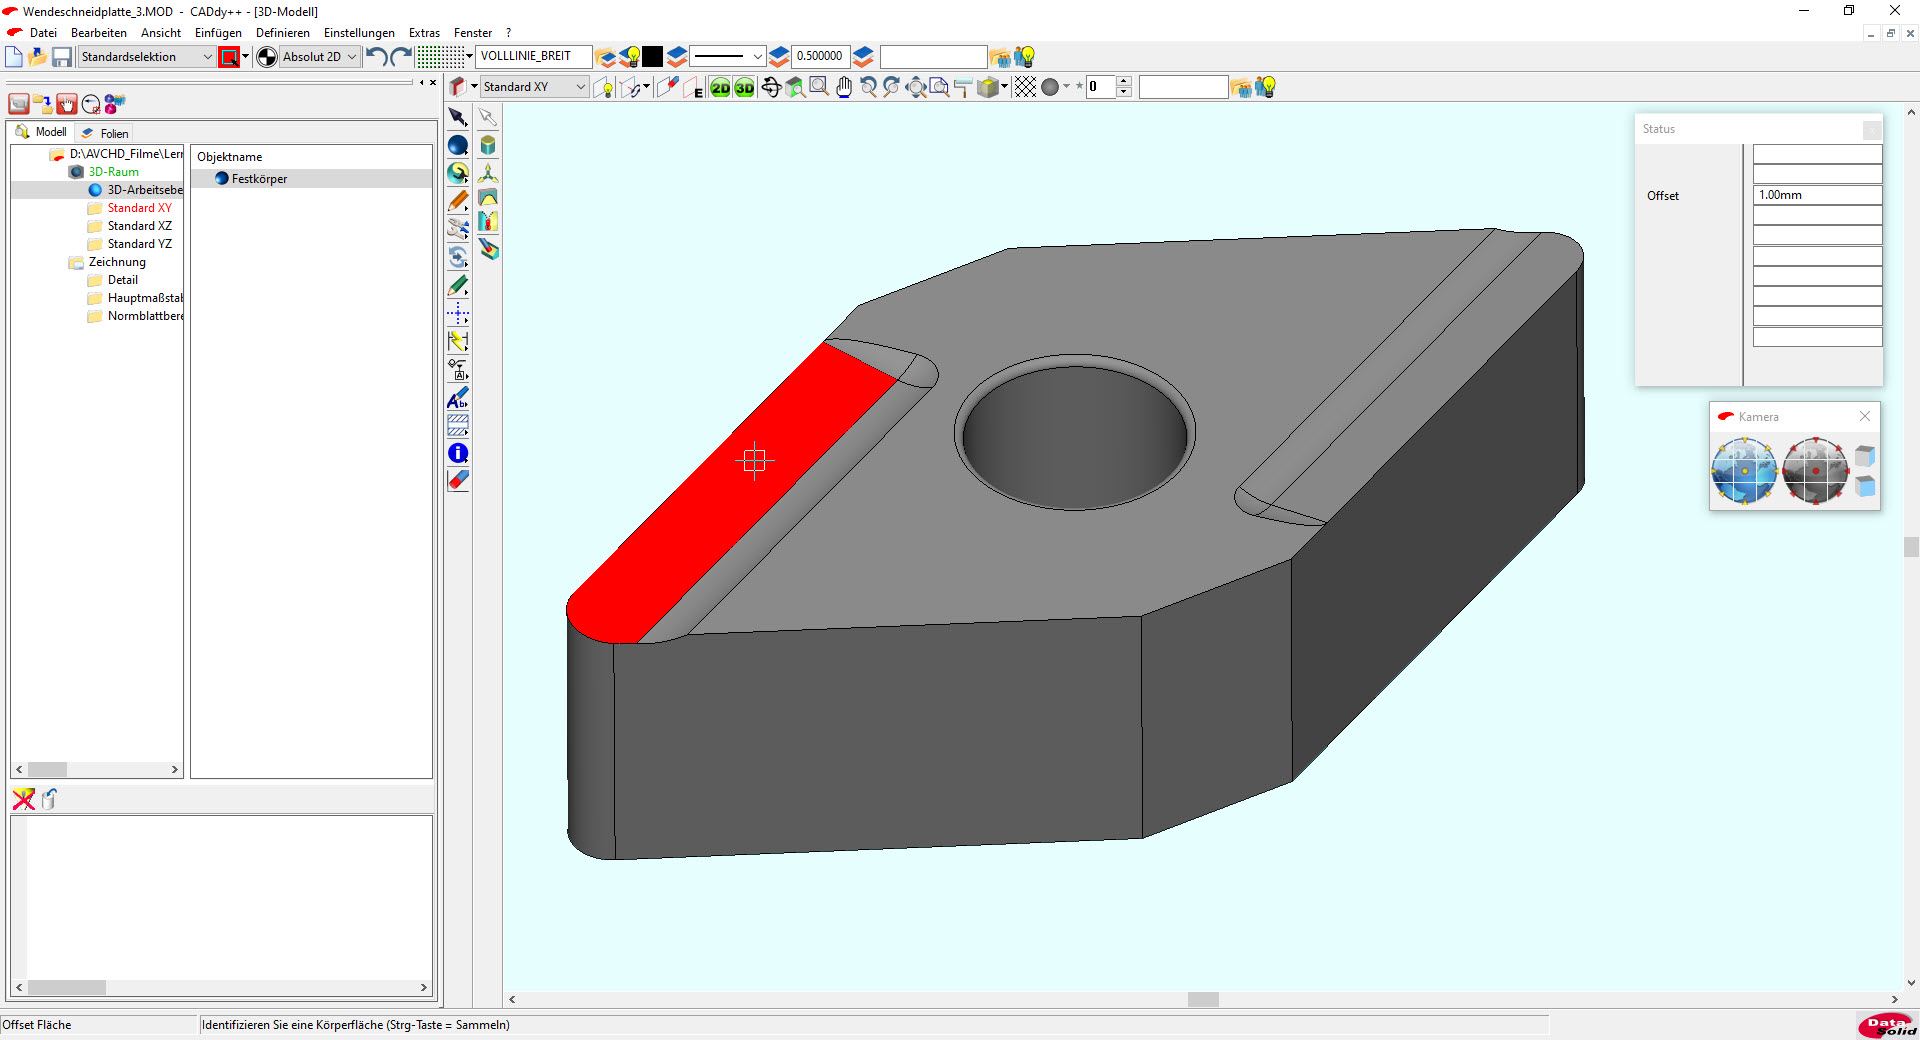Click the zoom window magnifier icon
This screenshot has height=1040, width=1920.
tap(819, 87)
